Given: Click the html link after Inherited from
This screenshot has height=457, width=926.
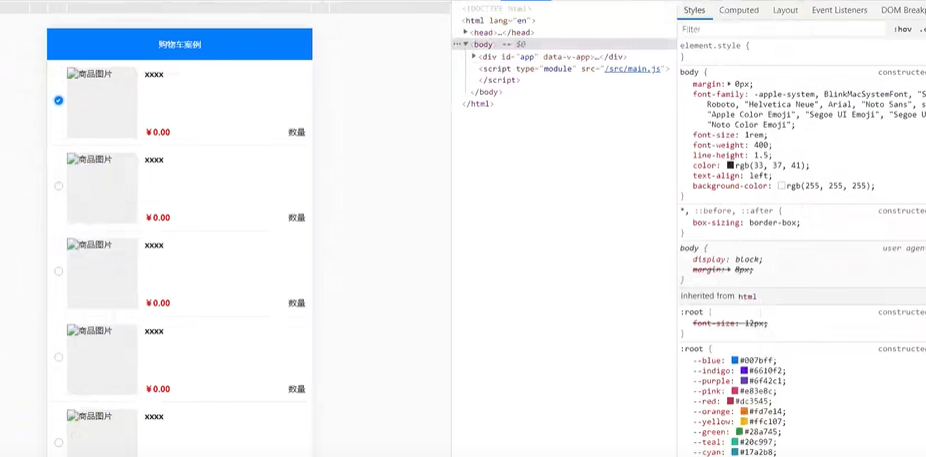Looking at the screenshot, I should [x=747, y=296].
